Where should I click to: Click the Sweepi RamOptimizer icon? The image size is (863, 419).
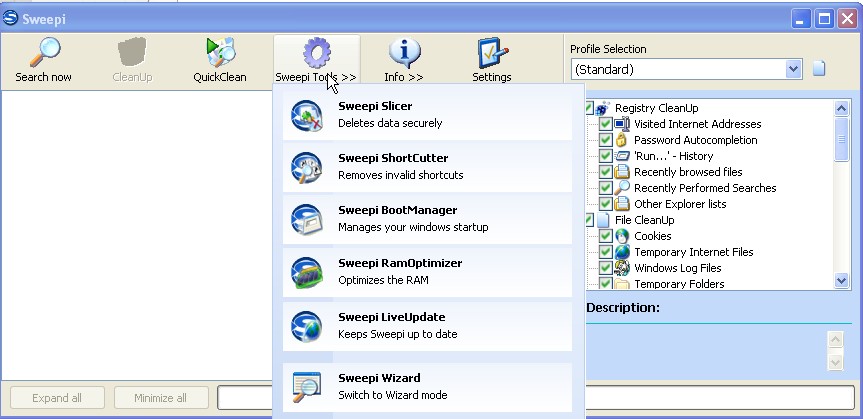(x=307, y=273)
